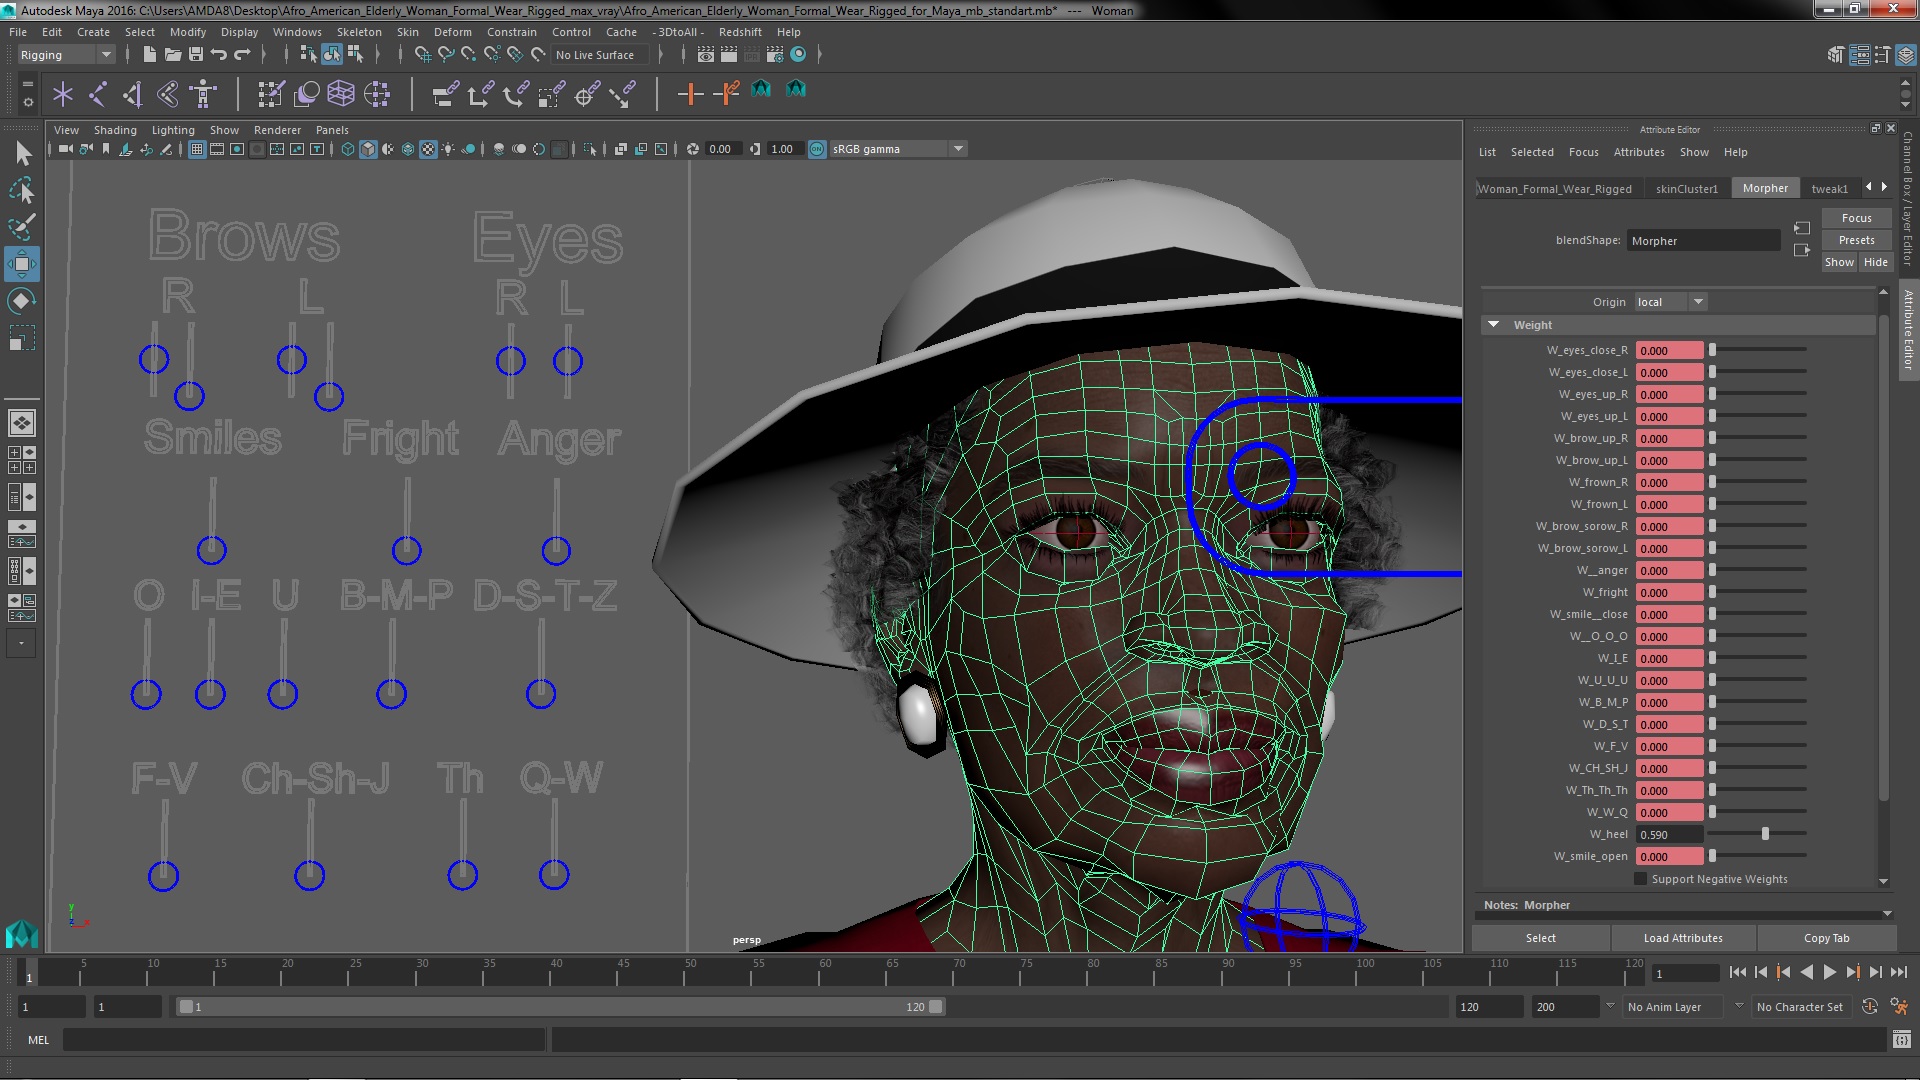
Task: Click the HumanIK figure shelf icon
Action: pos(203,94)
